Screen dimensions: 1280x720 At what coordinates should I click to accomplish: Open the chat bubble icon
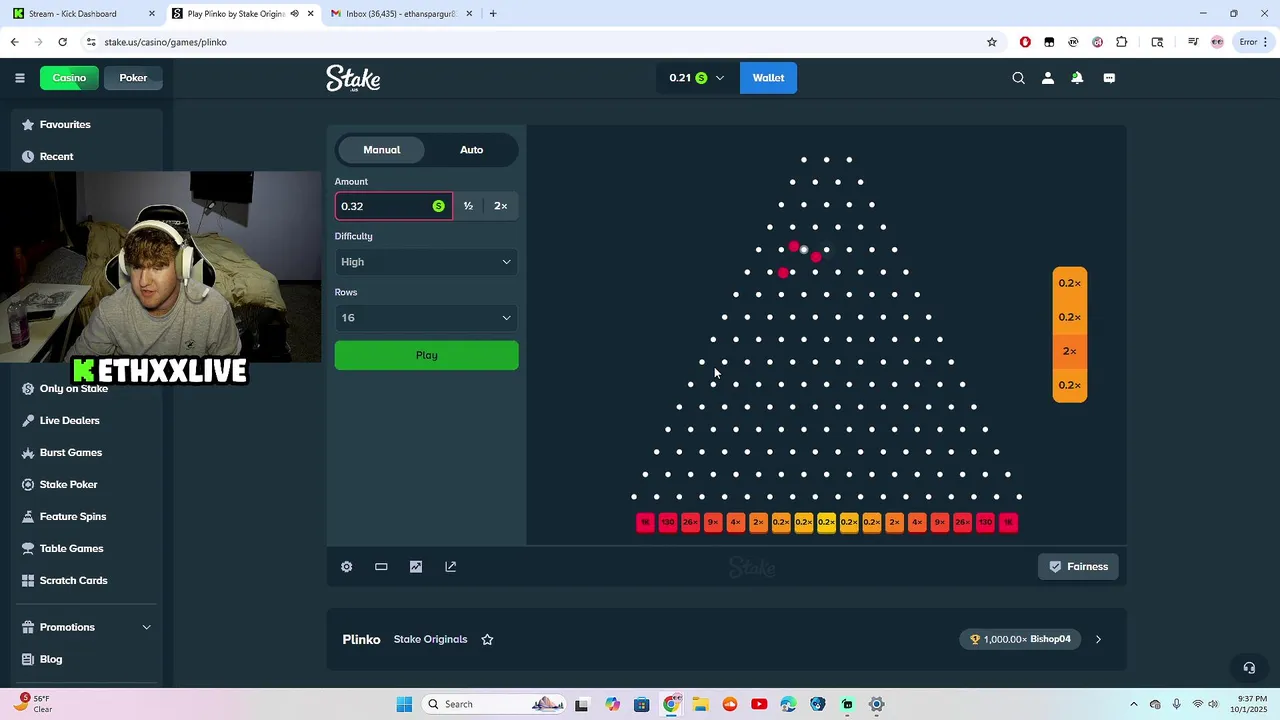1109,78
